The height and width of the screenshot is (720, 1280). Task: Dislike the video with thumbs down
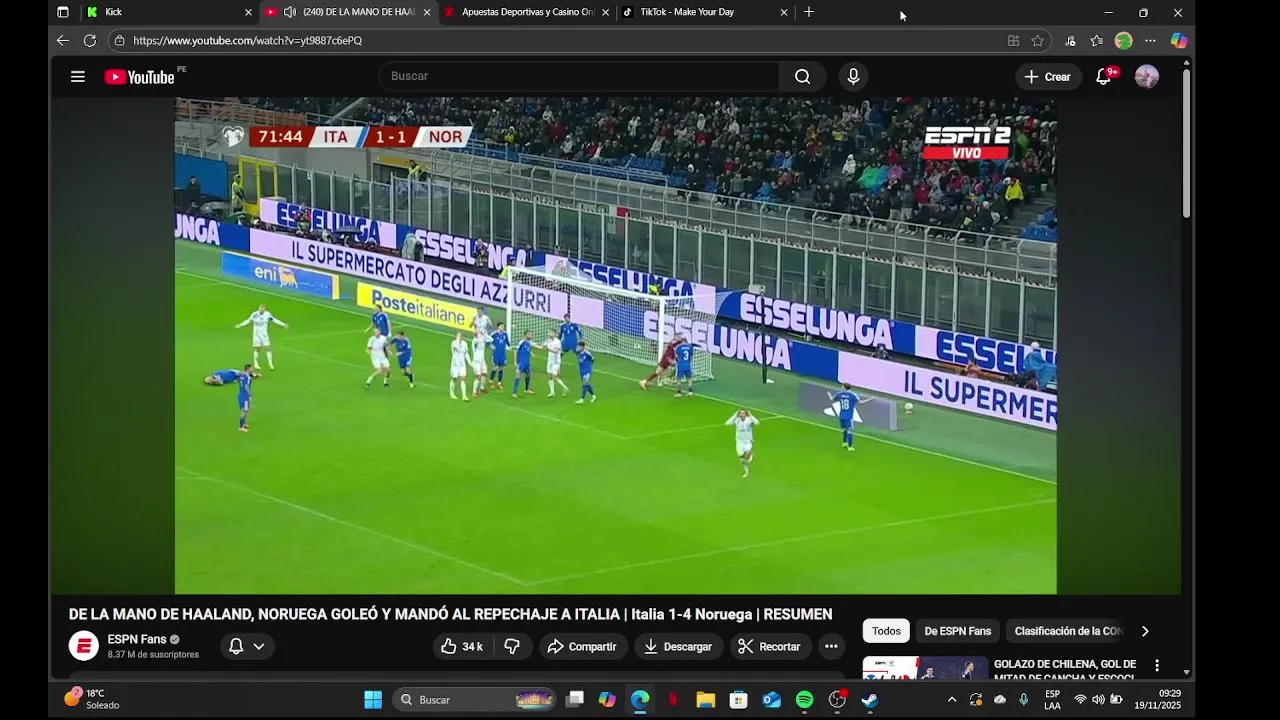coord(512,647)
